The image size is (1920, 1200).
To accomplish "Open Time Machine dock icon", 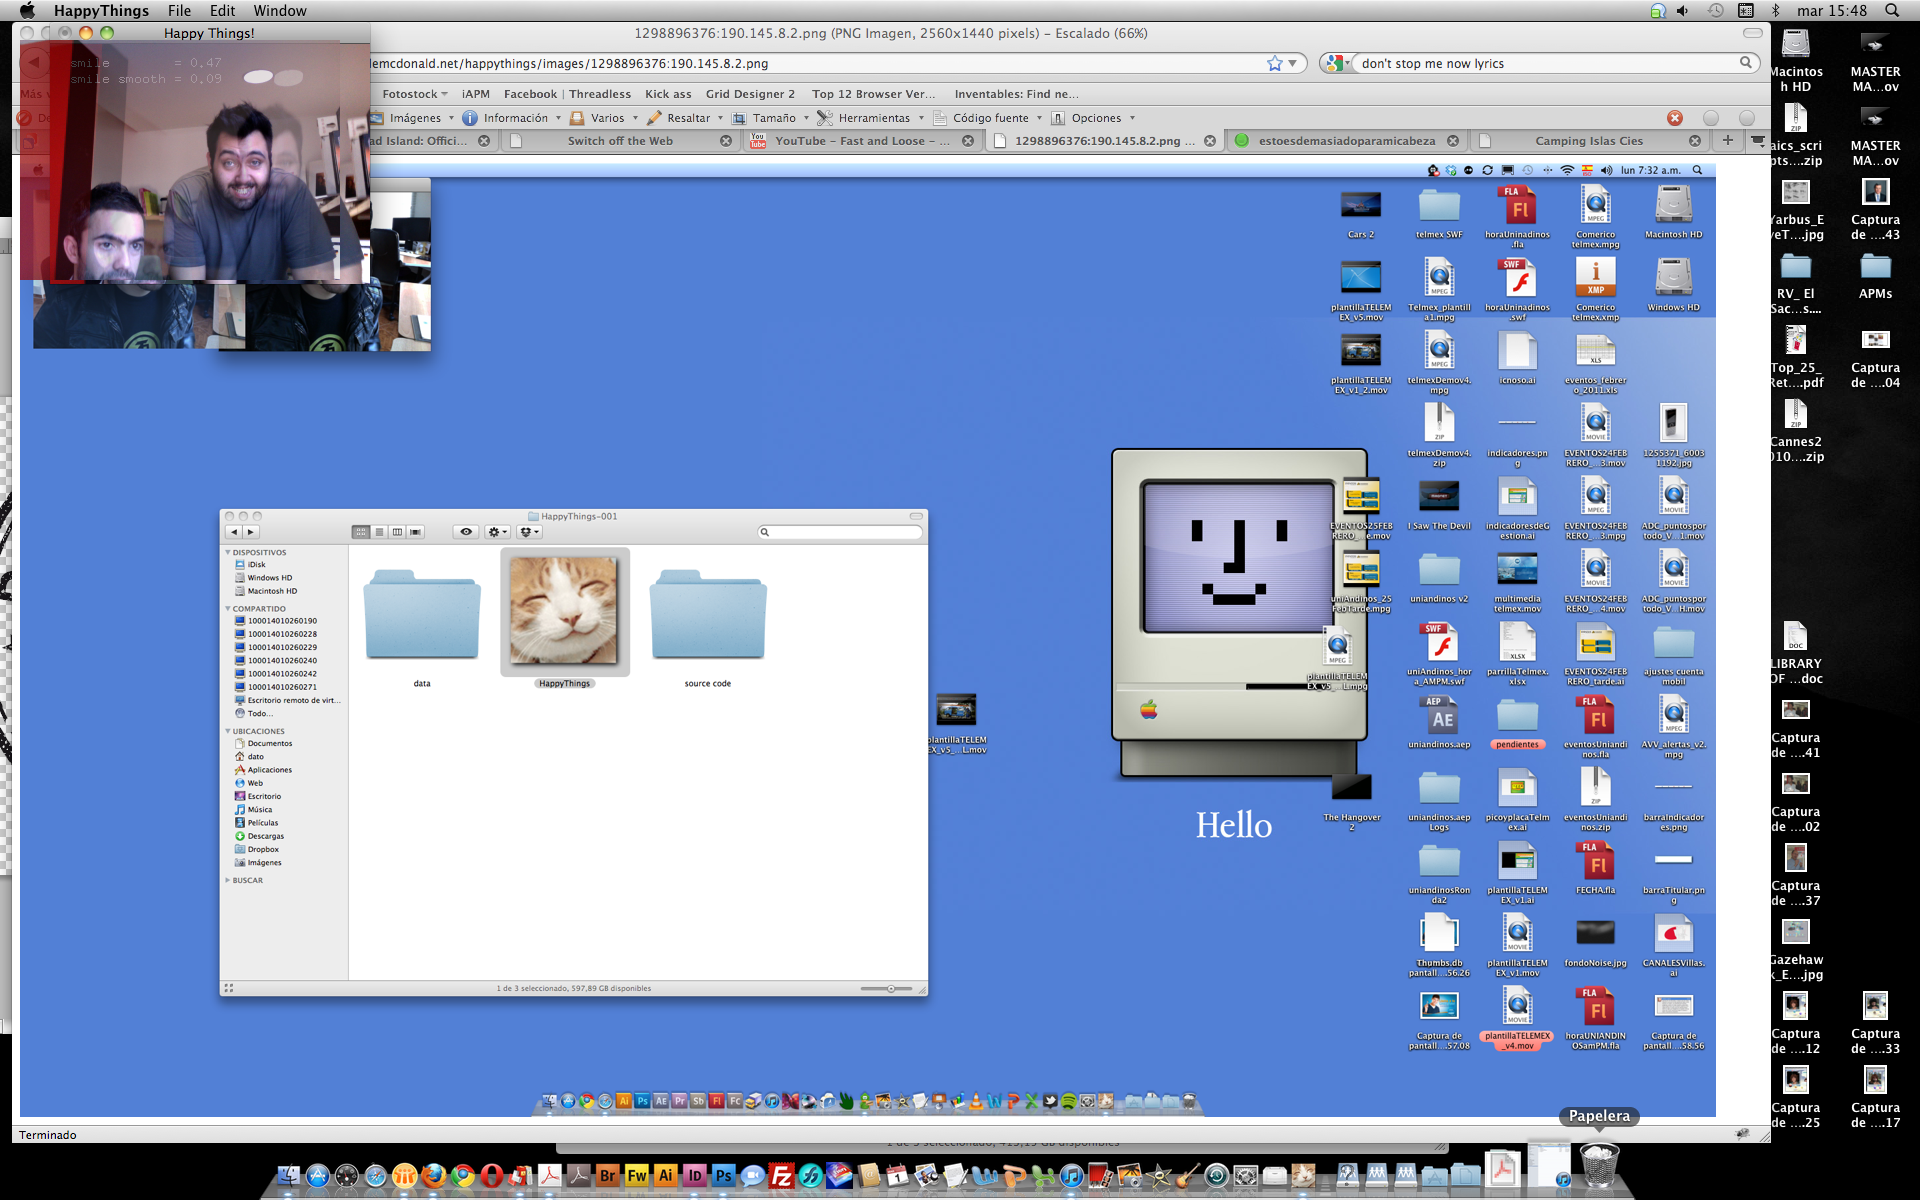I will point(1216,1176).
